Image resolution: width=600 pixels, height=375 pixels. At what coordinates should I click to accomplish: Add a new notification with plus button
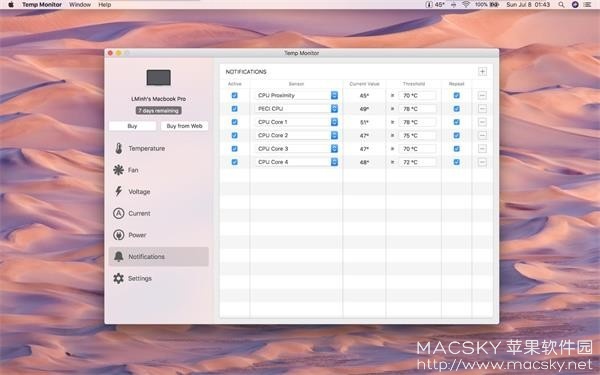coord(482,72)
